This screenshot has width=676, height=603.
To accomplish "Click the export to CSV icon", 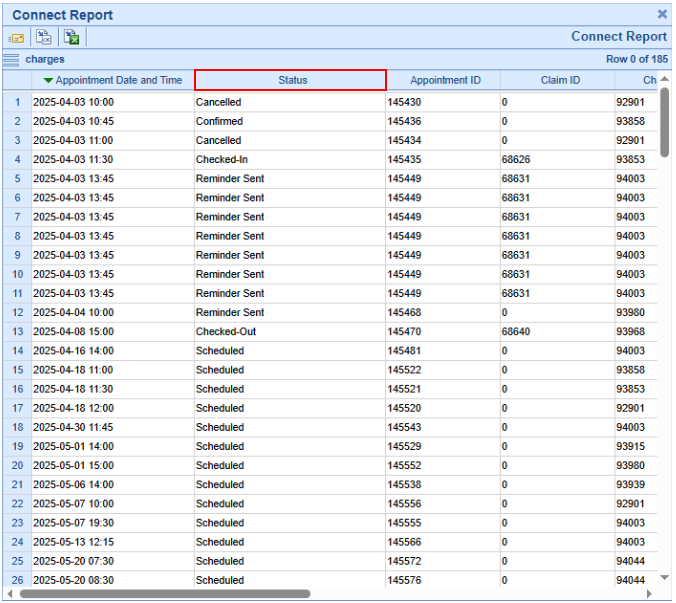I will coord(44,37).
